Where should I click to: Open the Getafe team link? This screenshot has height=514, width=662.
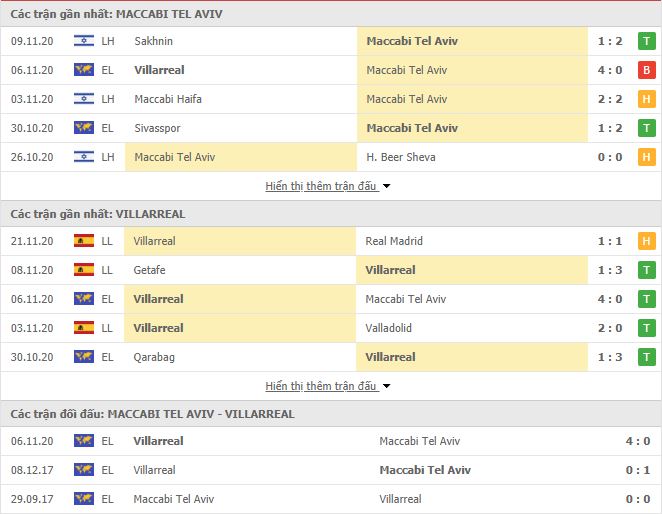pos(149,270)
